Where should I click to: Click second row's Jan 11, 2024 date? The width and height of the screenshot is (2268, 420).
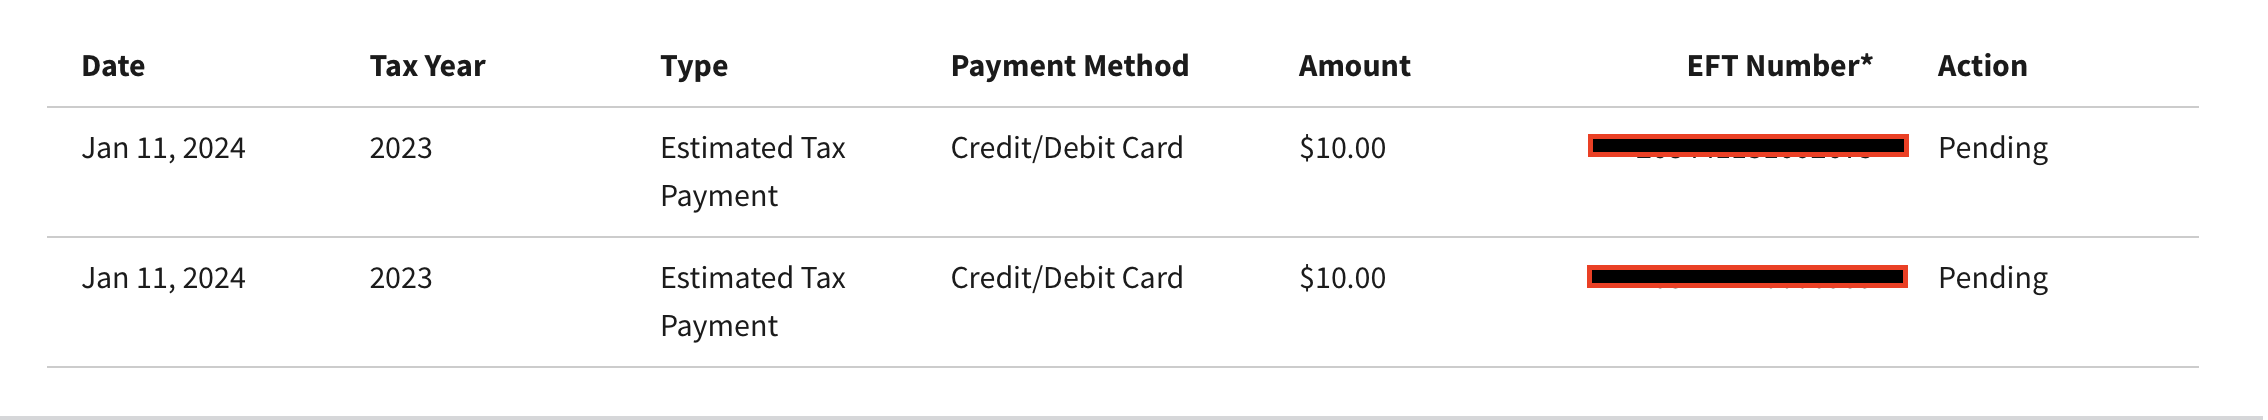(x=163, y=278)
